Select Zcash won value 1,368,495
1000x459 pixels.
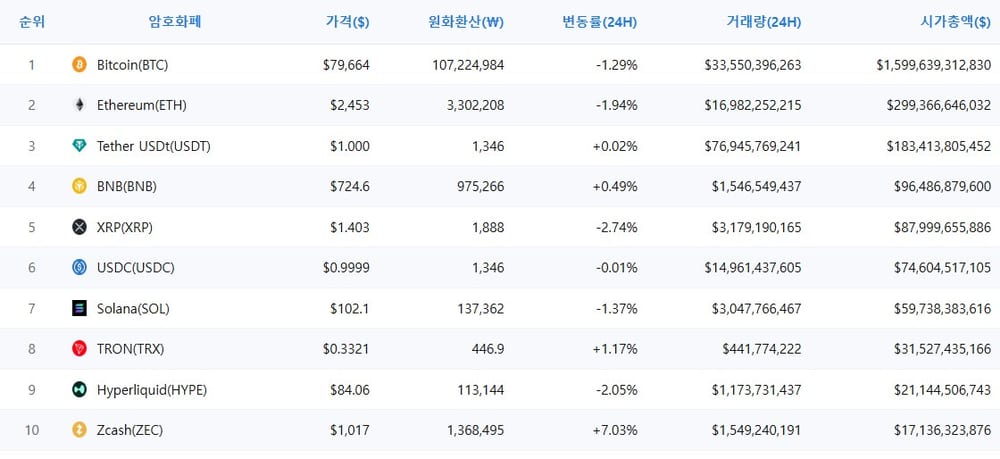point(476,430)
